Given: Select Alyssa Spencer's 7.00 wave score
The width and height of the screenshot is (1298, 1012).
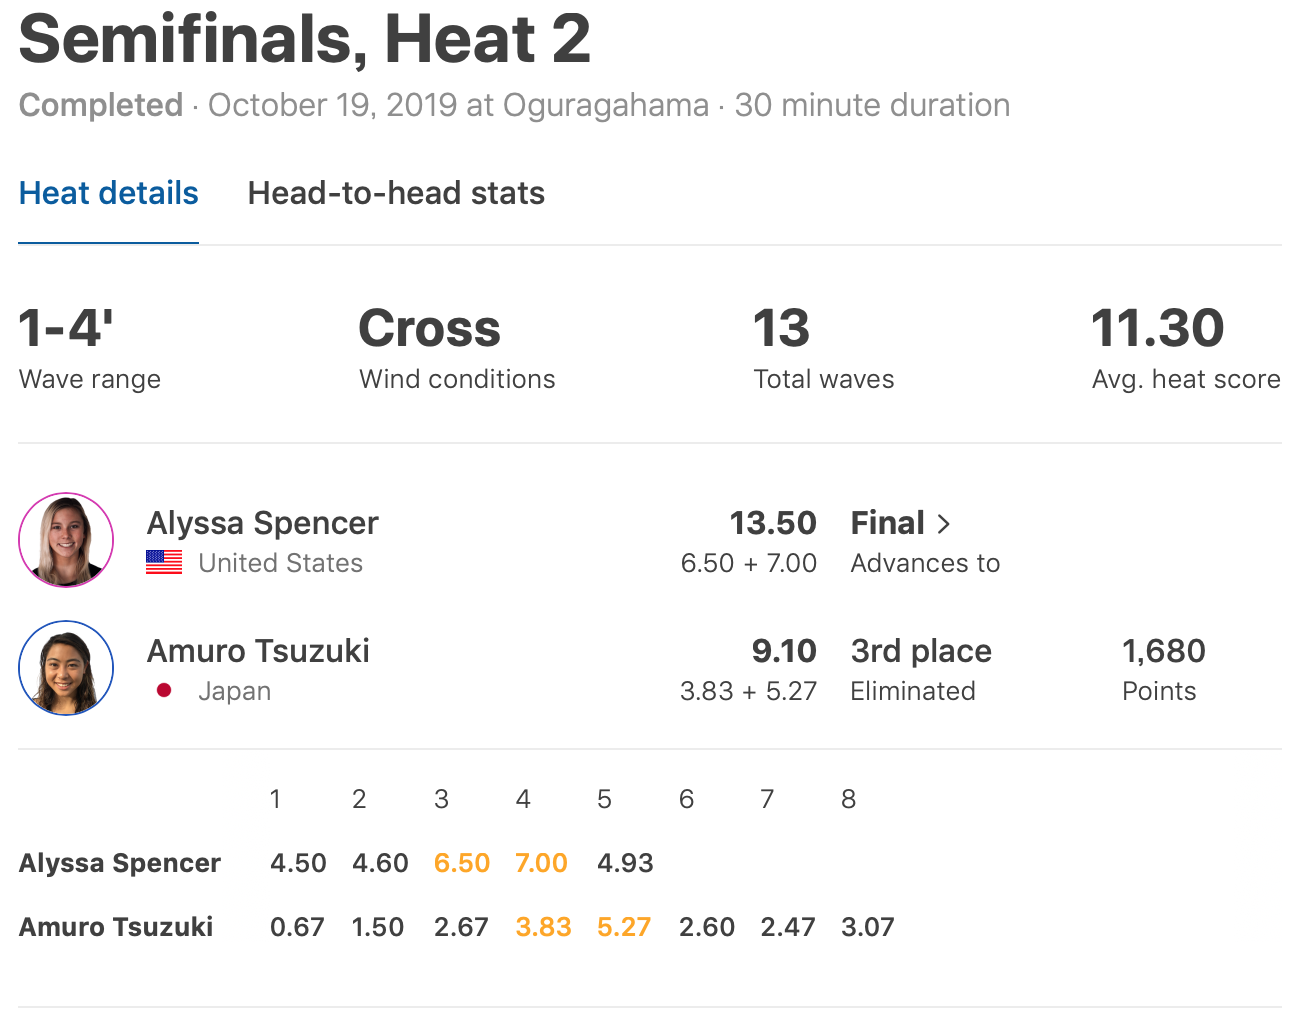Looking at the screenshot, I should 541,863.
